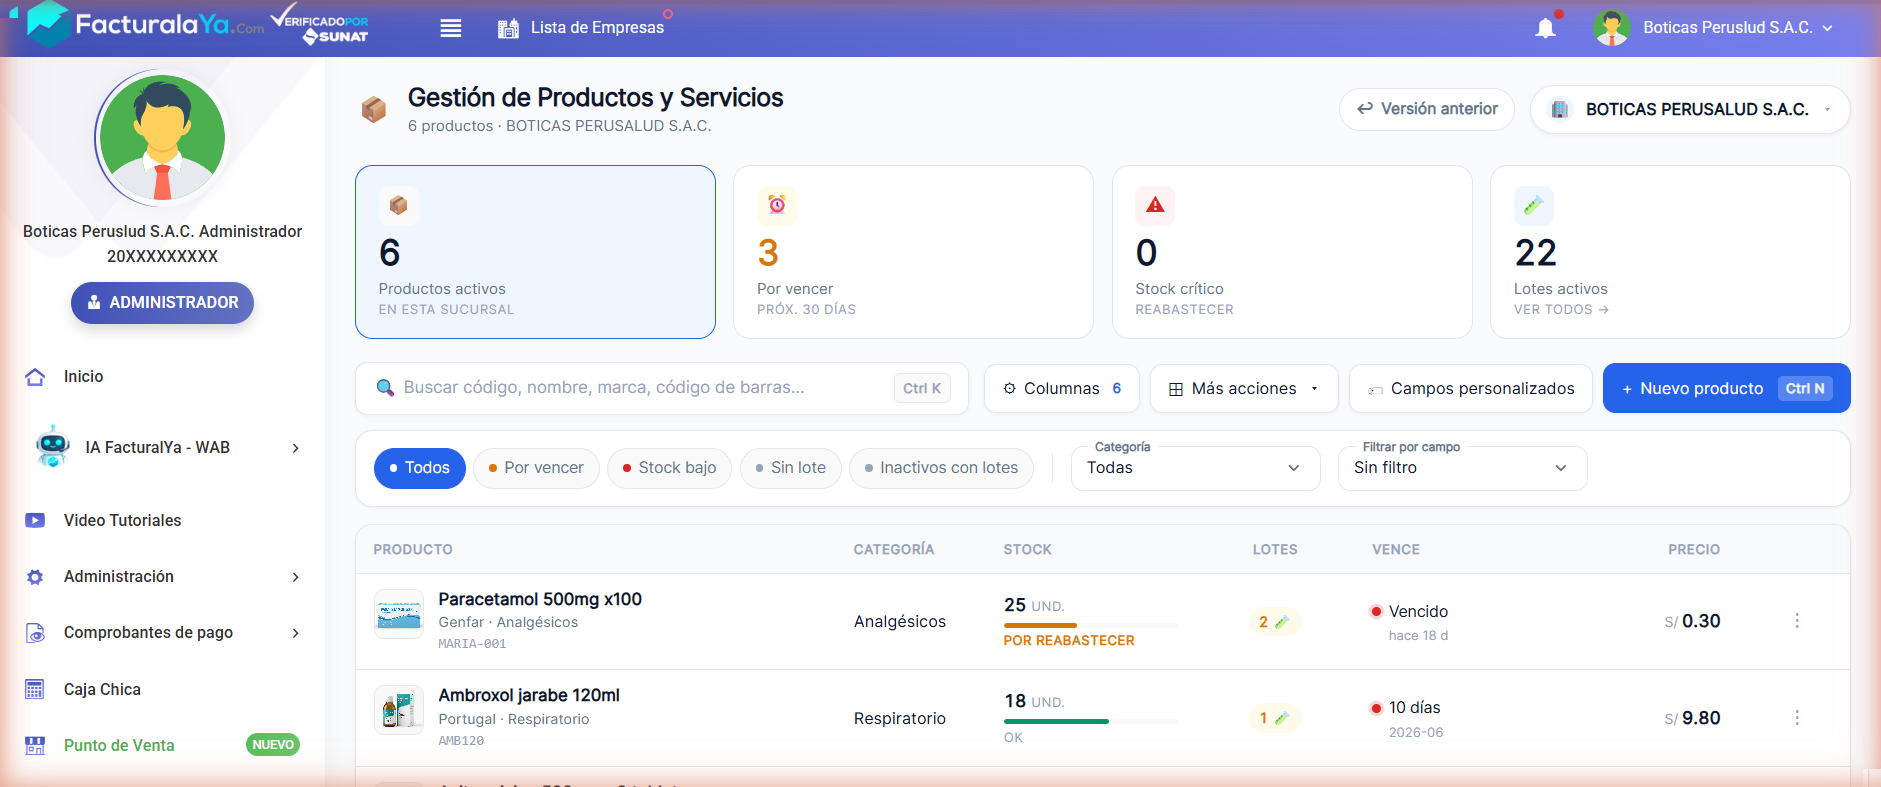Click the test tube icon on Lotes activos card
1881x787 pixels.
click(1533, 205)
